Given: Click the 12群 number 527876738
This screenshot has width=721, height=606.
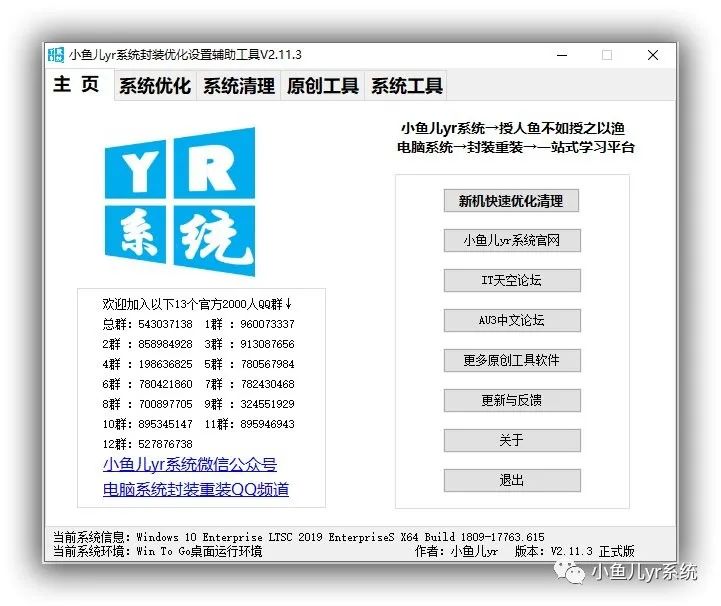Looking at the screenshot, I should pos(166,444).
